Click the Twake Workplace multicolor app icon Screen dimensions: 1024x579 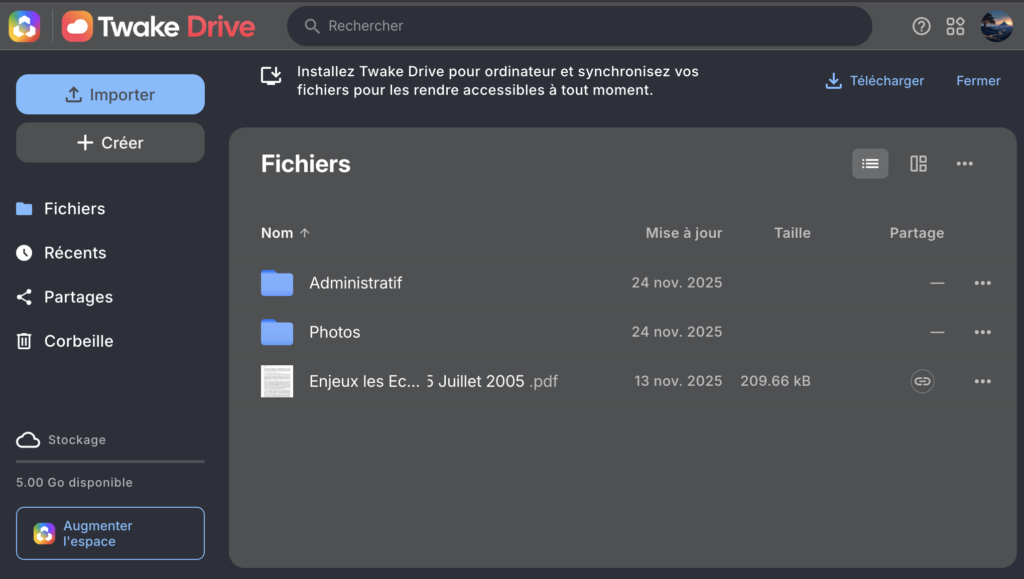[24, 26]
